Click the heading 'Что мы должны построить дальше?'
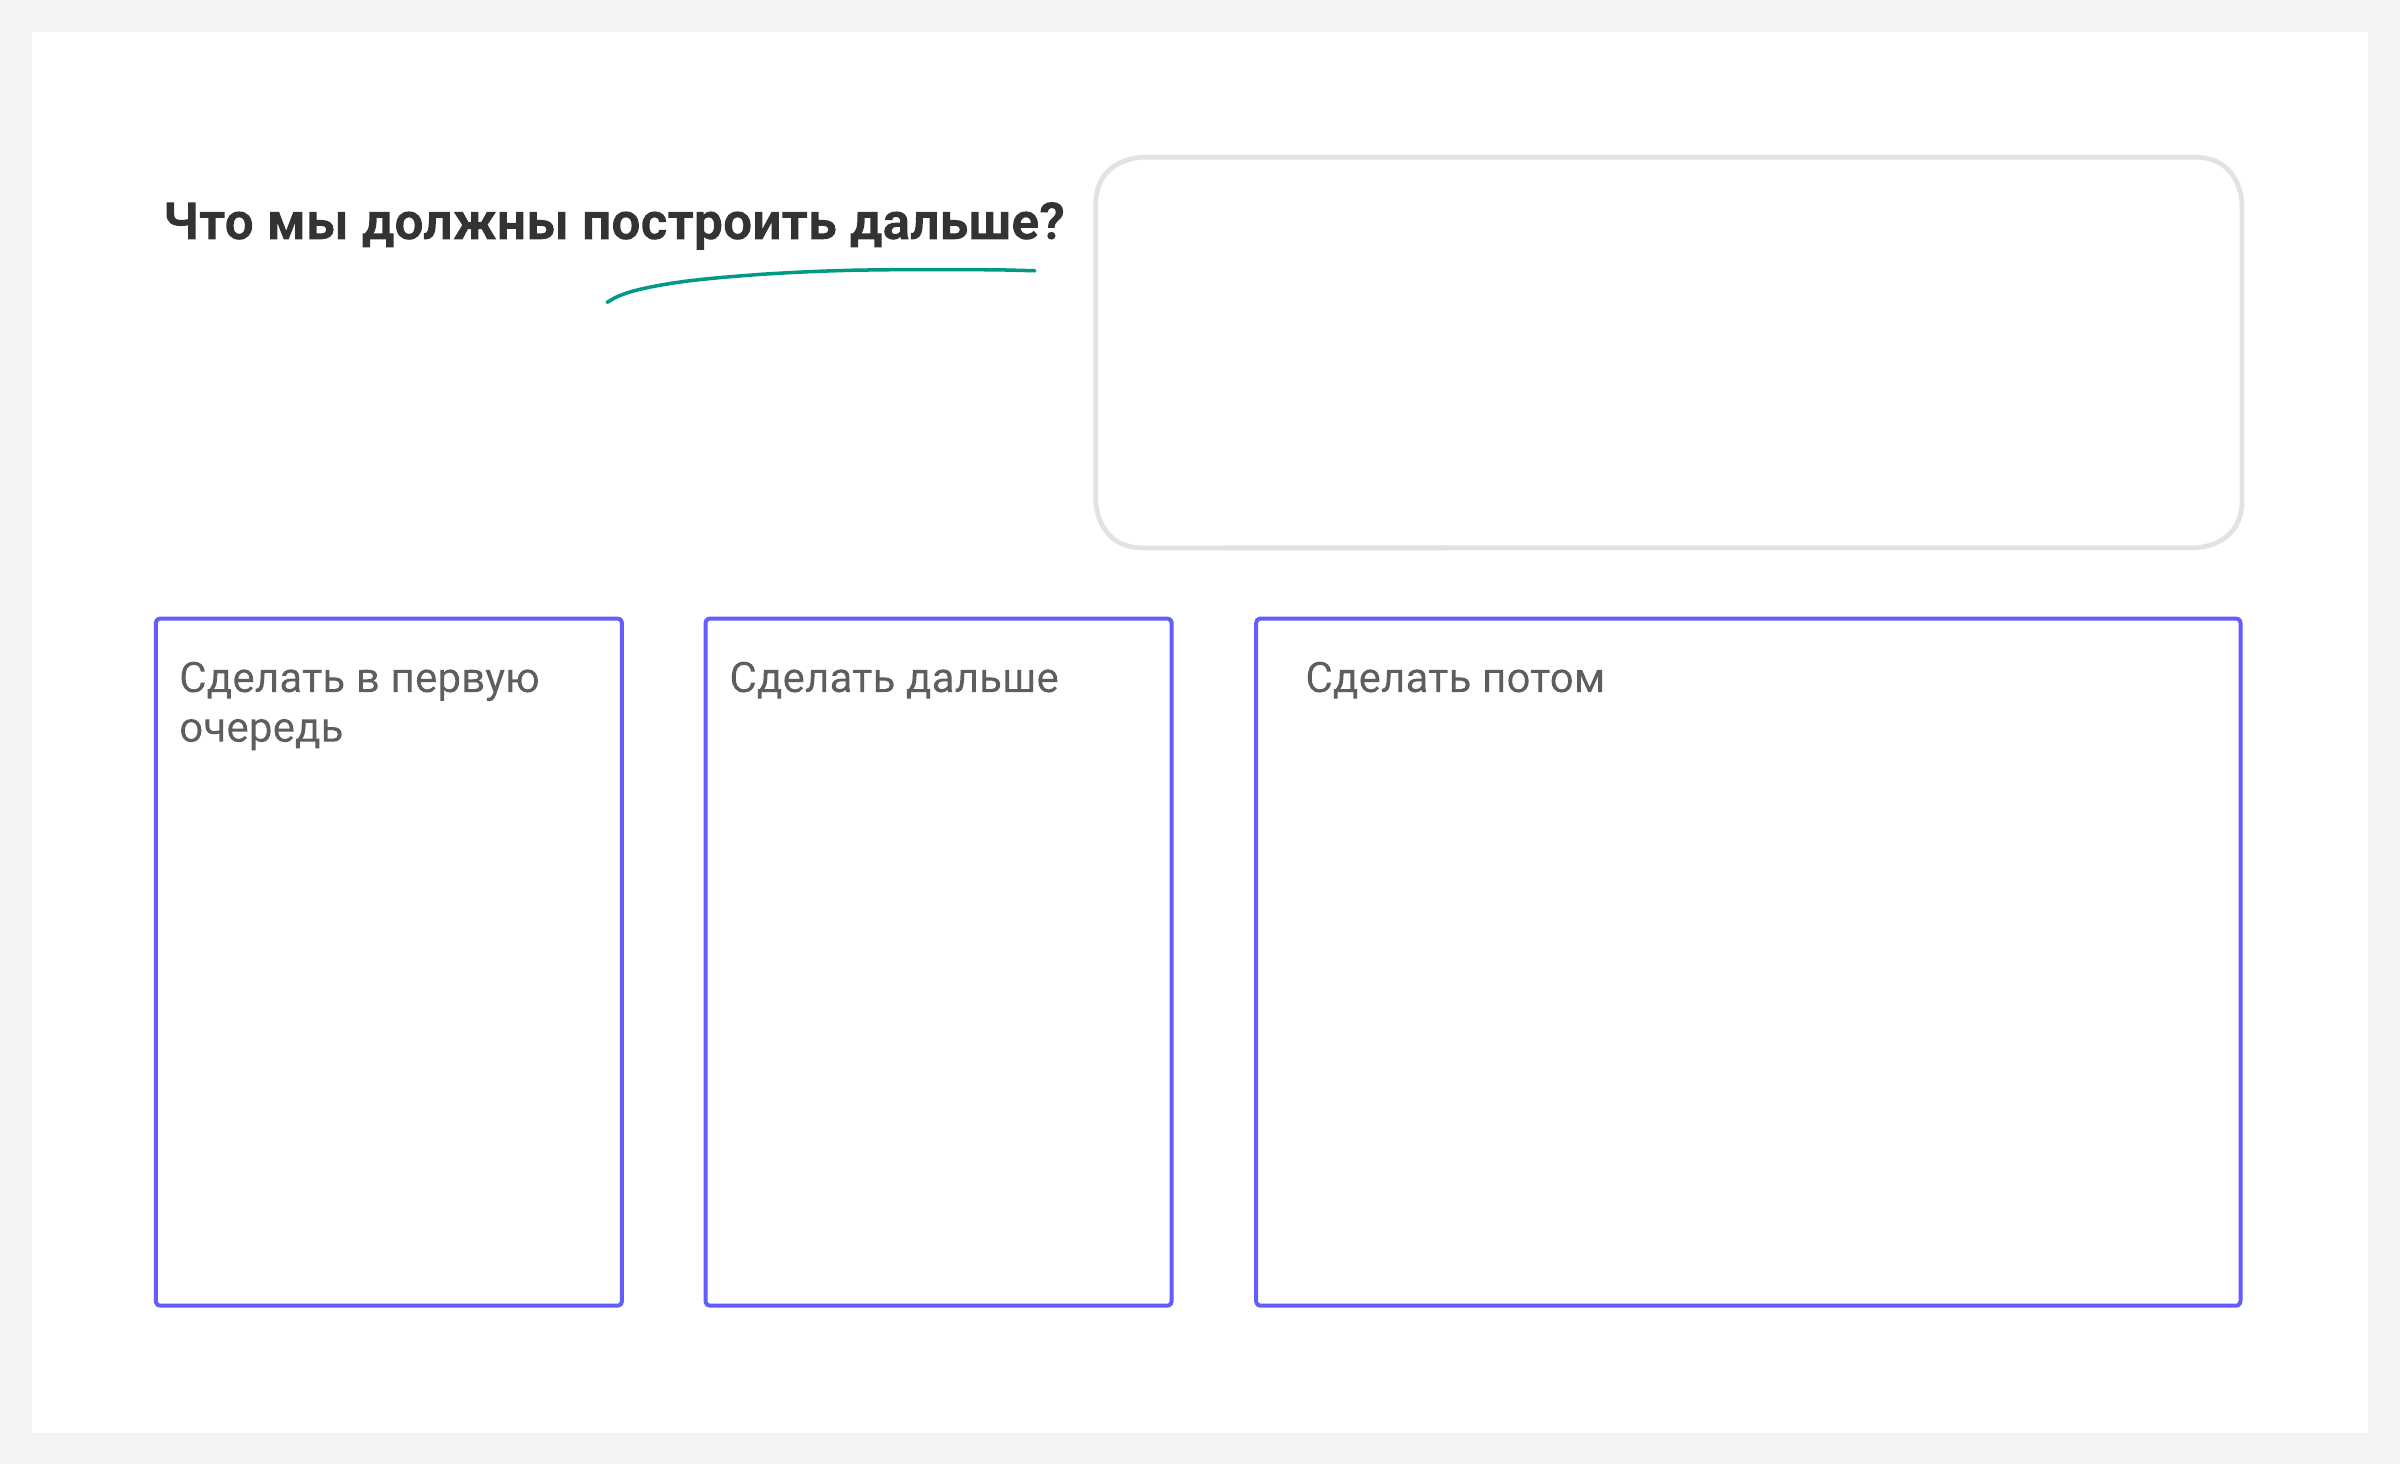 (613, 222)
